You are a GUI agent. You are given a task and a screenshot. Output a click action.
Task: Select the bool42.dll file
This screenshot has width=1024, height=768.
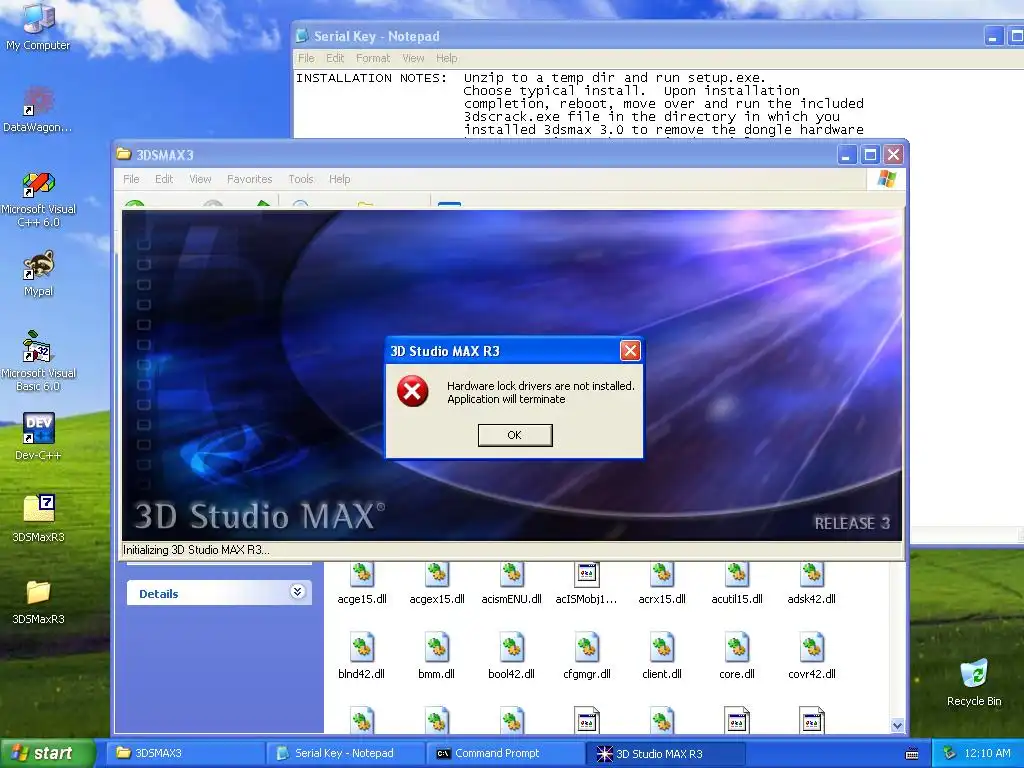511,656
